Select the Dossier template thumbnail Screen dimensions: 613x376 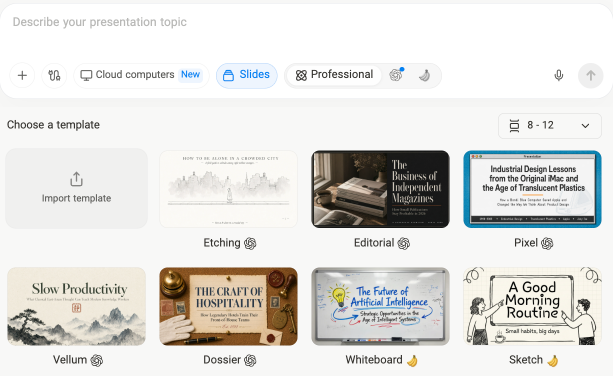click(x=228, y=306)
